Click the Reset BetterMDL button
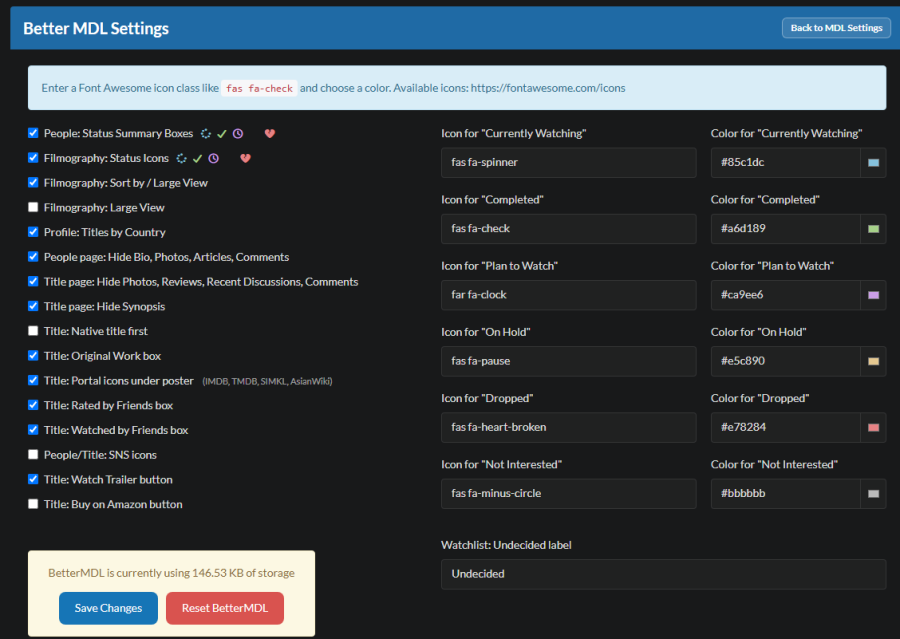Image resolution: width=900 pixels, height=639 pixels. coord(225,608)
